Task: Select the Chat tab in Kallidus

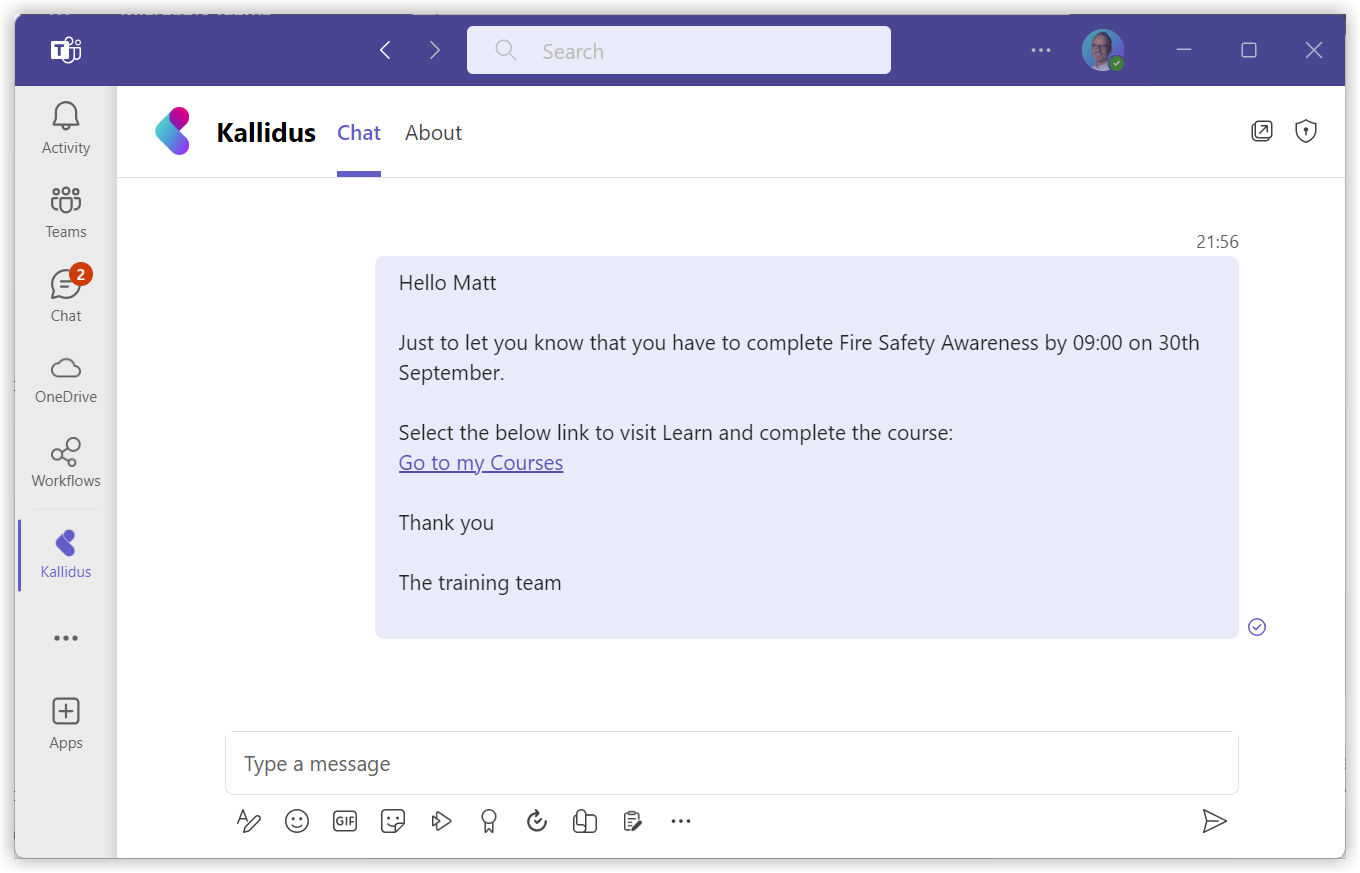Action: (359, 133)
